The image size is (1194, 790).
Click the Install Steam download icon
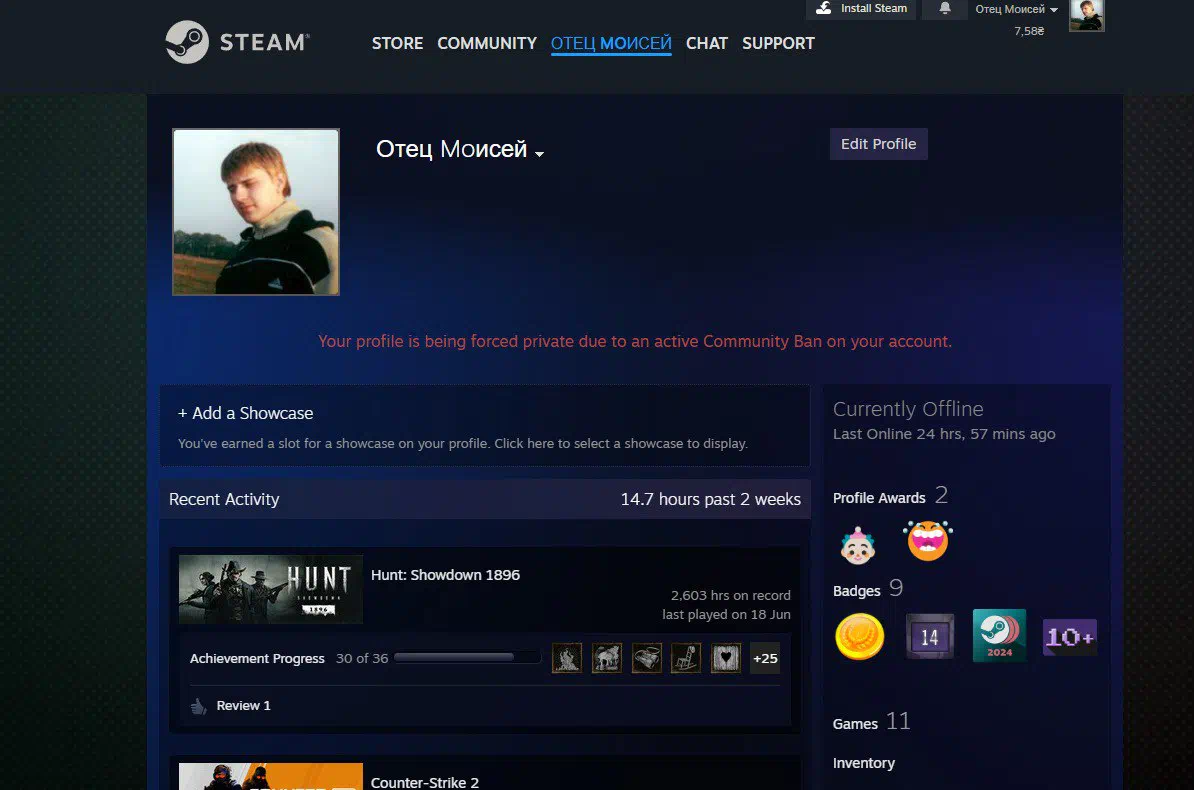click(824, 8)
